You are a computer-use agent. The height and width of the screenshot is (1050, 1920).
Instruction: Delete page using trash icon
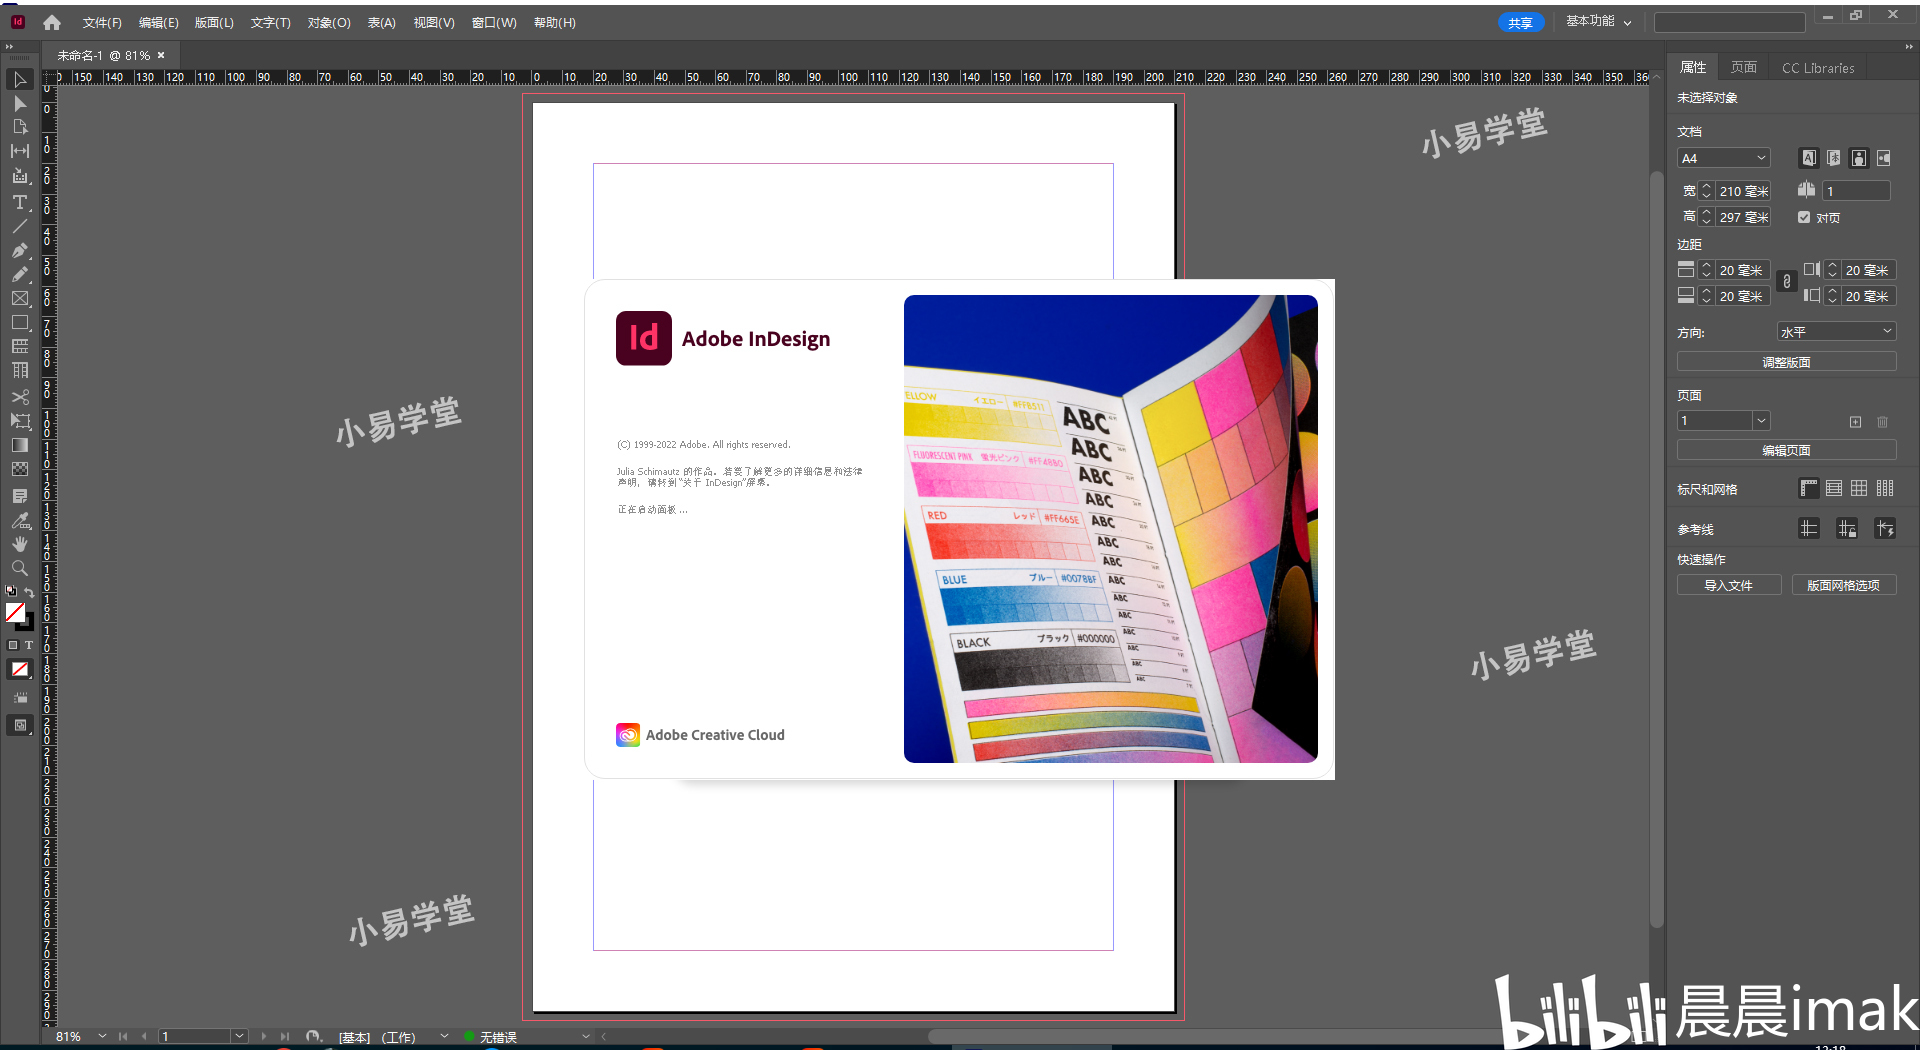point(1882,422)
